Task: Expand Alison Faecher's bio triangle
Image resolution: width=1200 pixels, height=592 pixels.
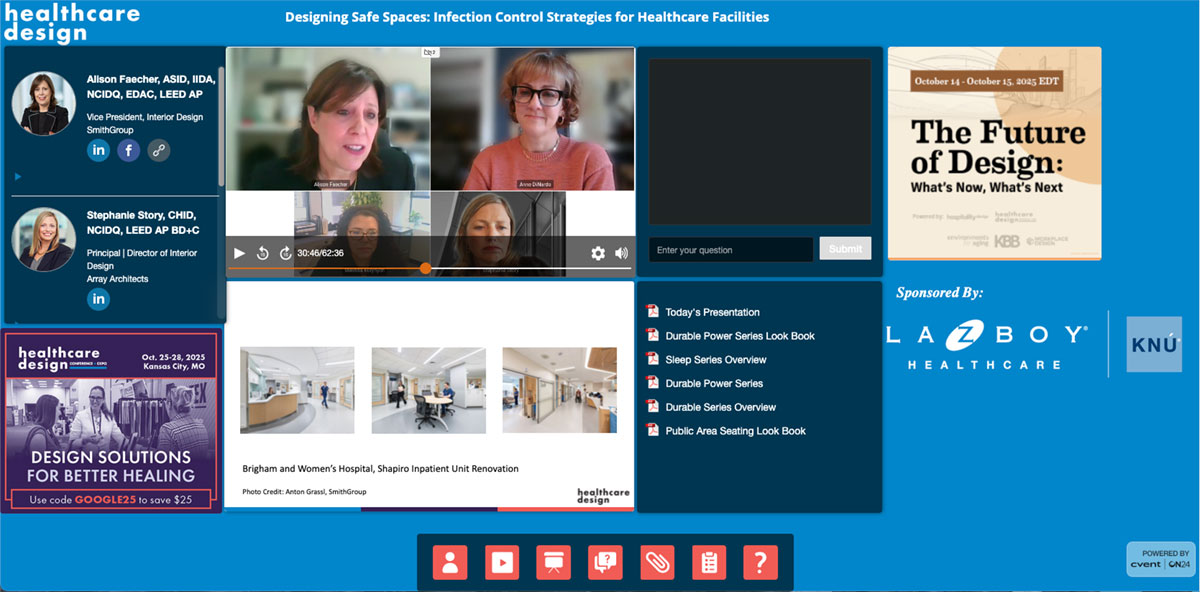Action: 17,177
